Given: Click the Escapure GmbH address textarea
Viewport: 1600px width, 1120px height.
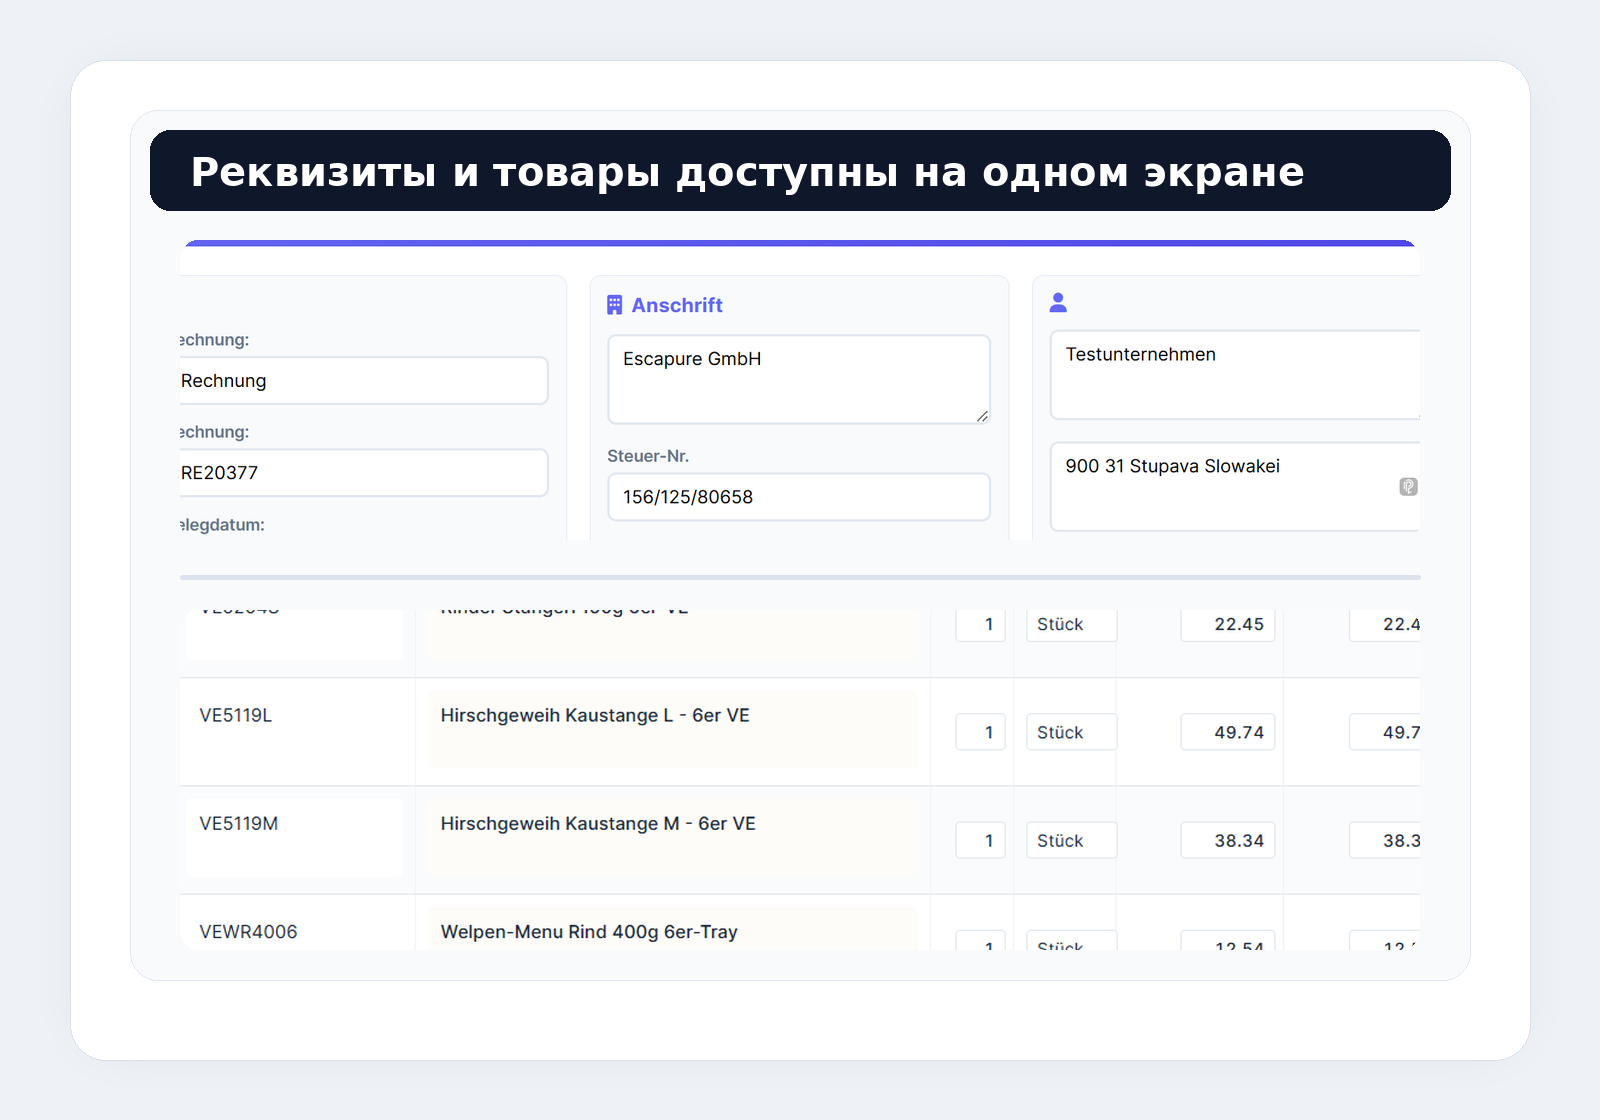Looking at the screenshot, I should tap(798, 379).
